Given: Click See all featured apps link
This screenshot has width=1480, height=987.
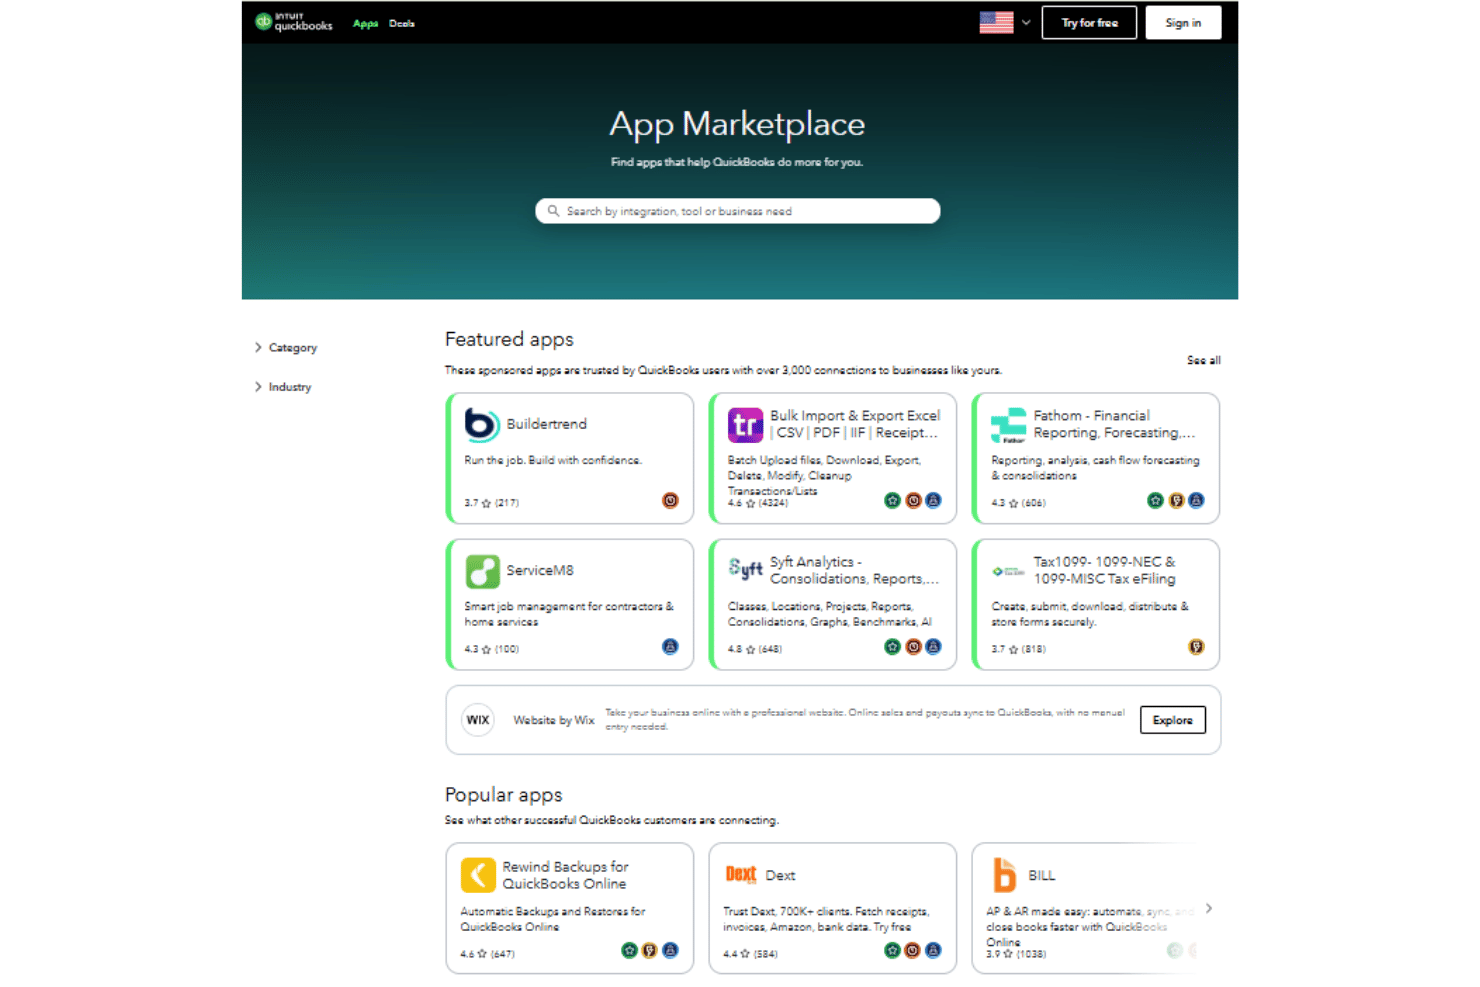Looking at the screenshot, I should tap(1203, 360).
